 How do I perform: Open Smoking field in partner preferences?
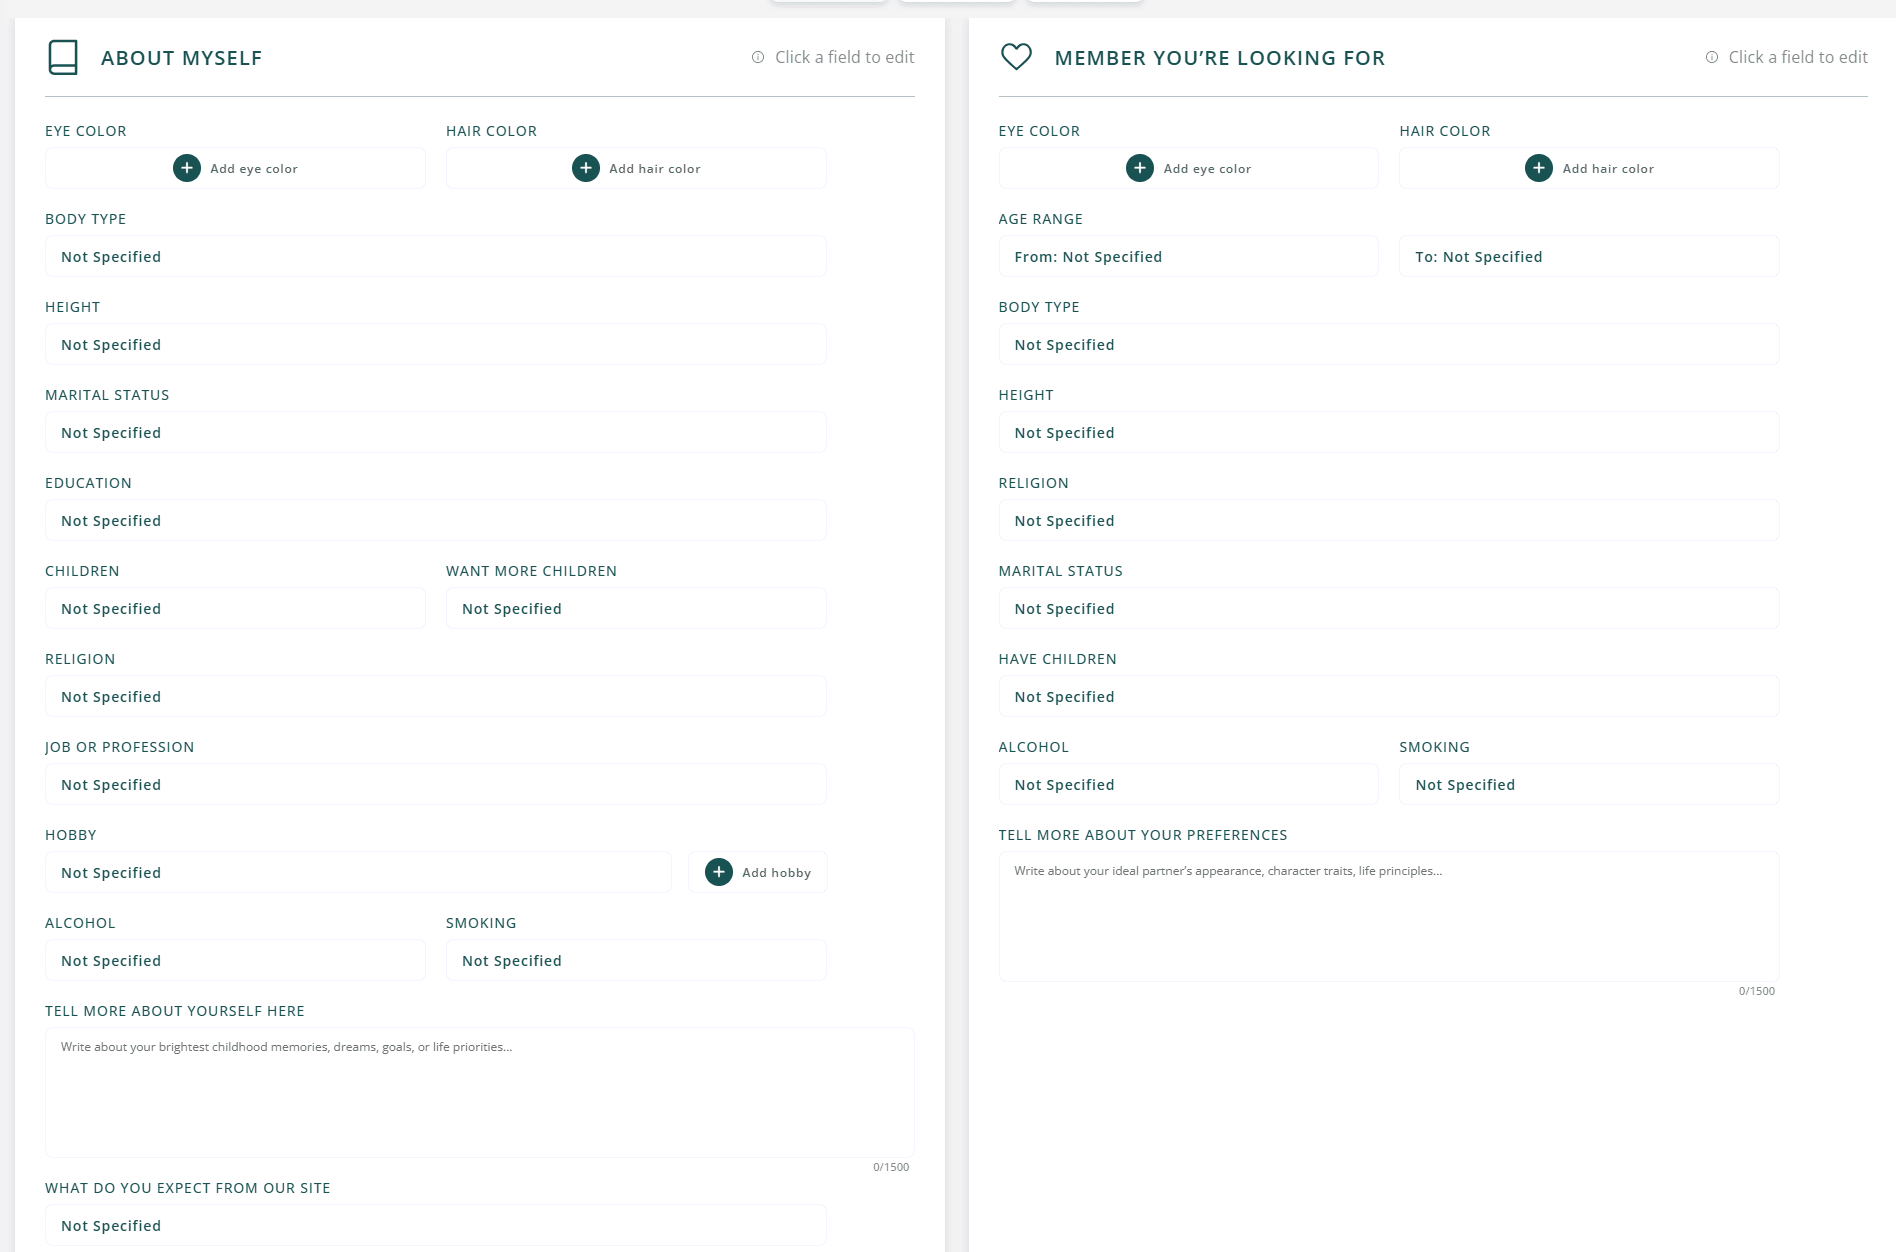[x=1589, y=784]
